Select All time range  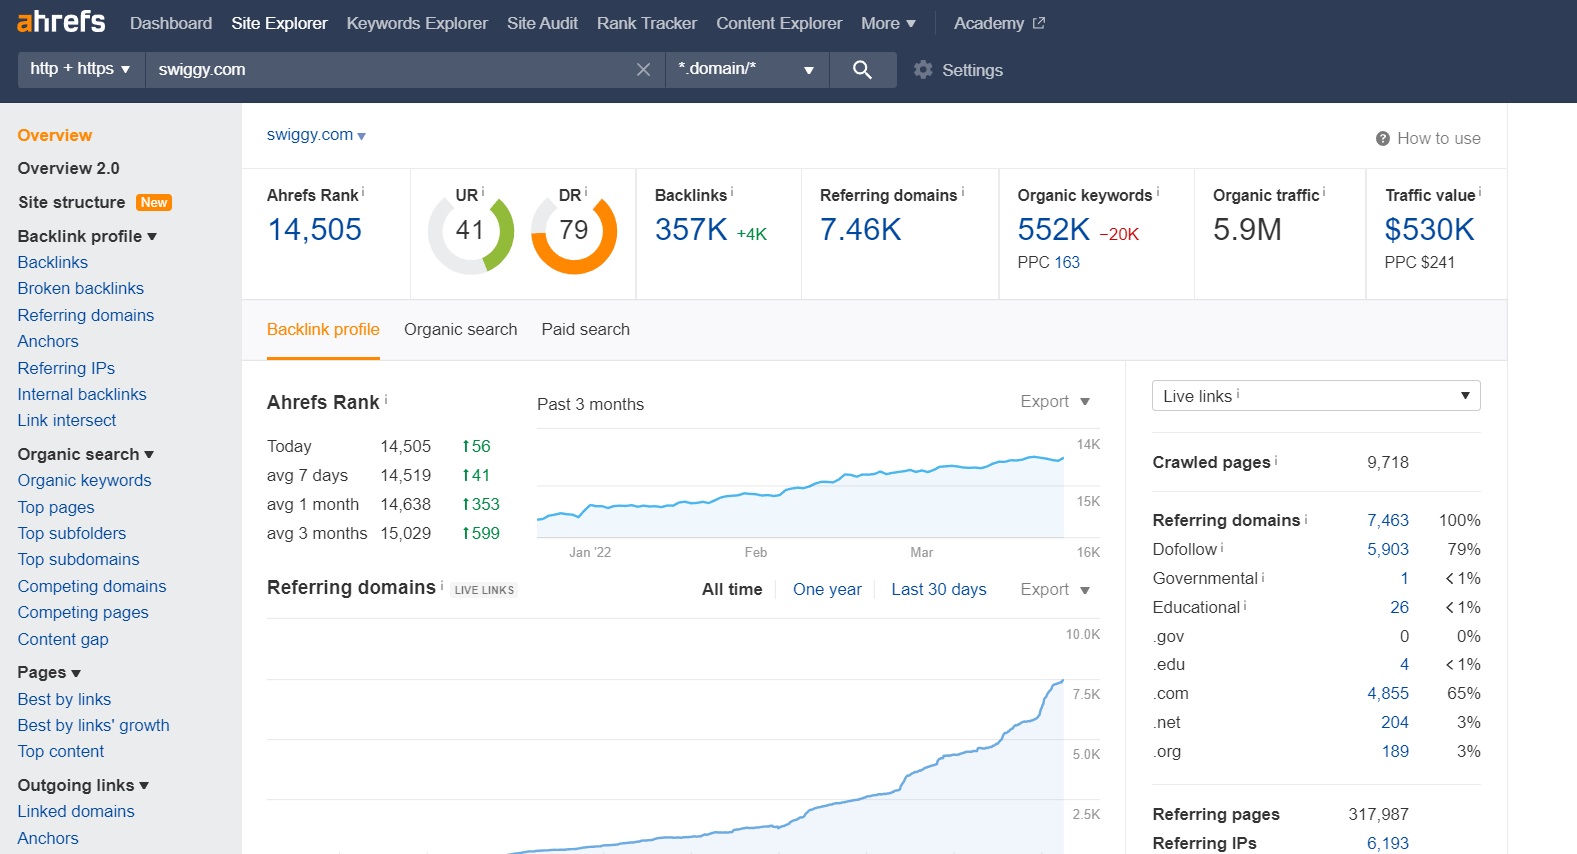732,589
